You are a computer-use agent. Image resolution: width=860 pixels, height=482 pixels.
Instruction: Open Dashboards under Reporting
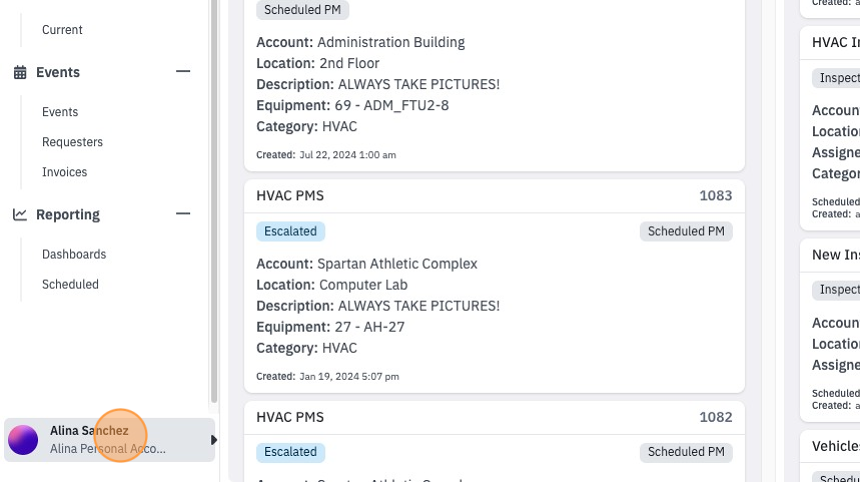tap(74, 254)
